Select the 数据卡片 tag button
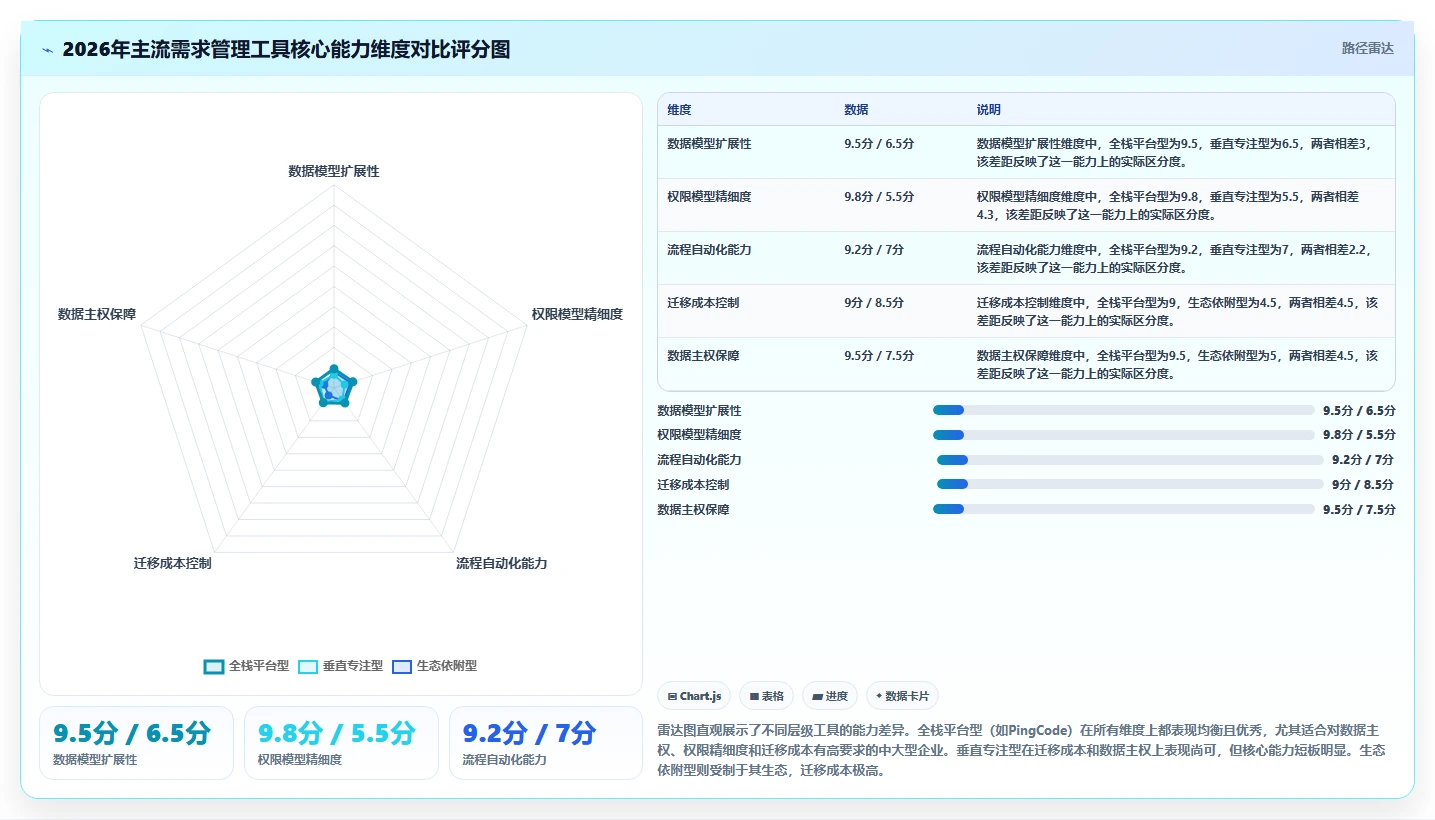1435x820 pixels. [x=902, y=696]
